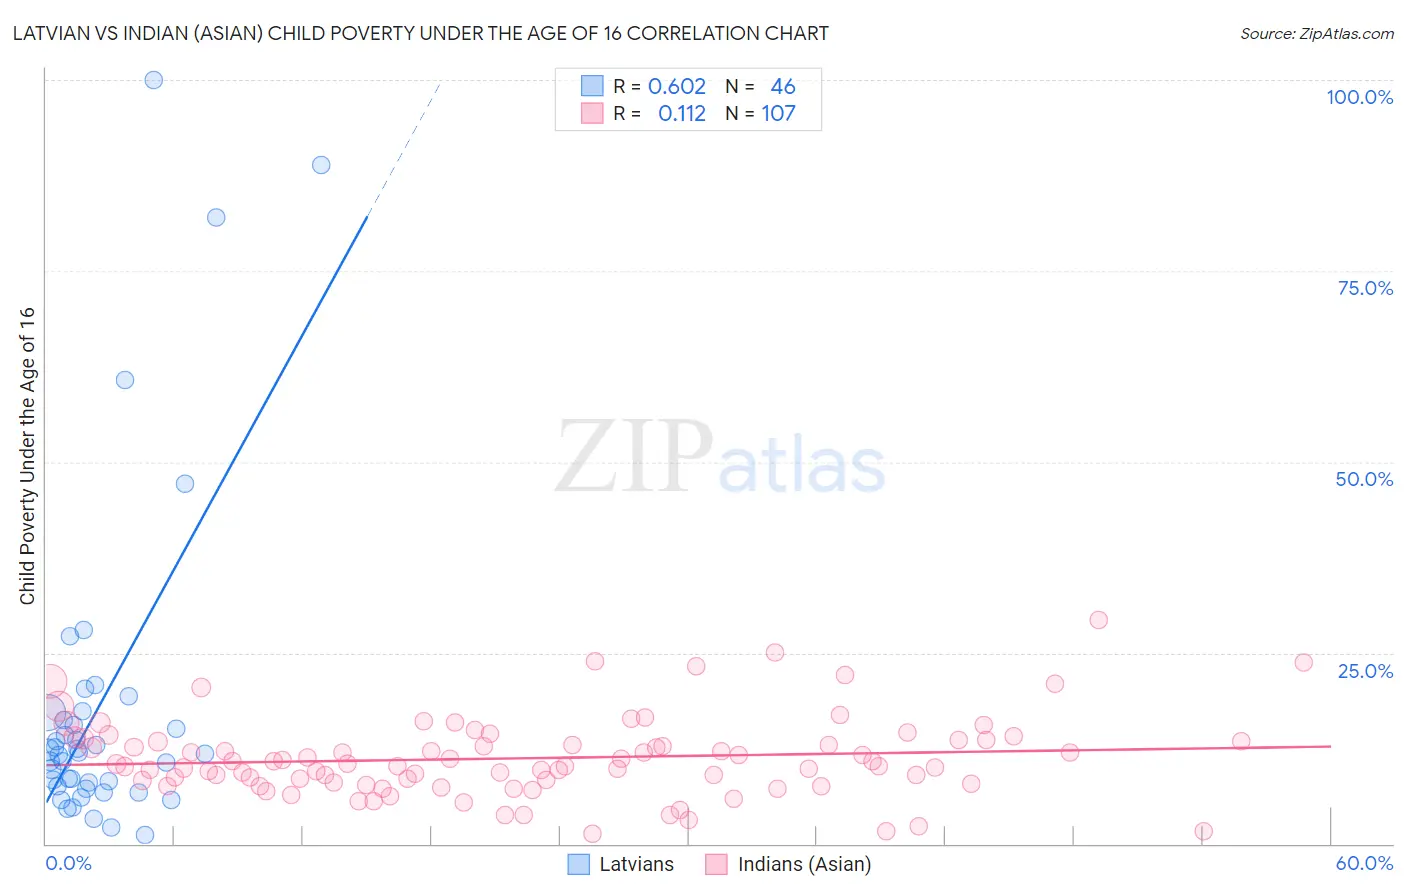1406x892 pixels.
Task: Click the topmost blue data point at 100%
Action: (x=154, y=80)
